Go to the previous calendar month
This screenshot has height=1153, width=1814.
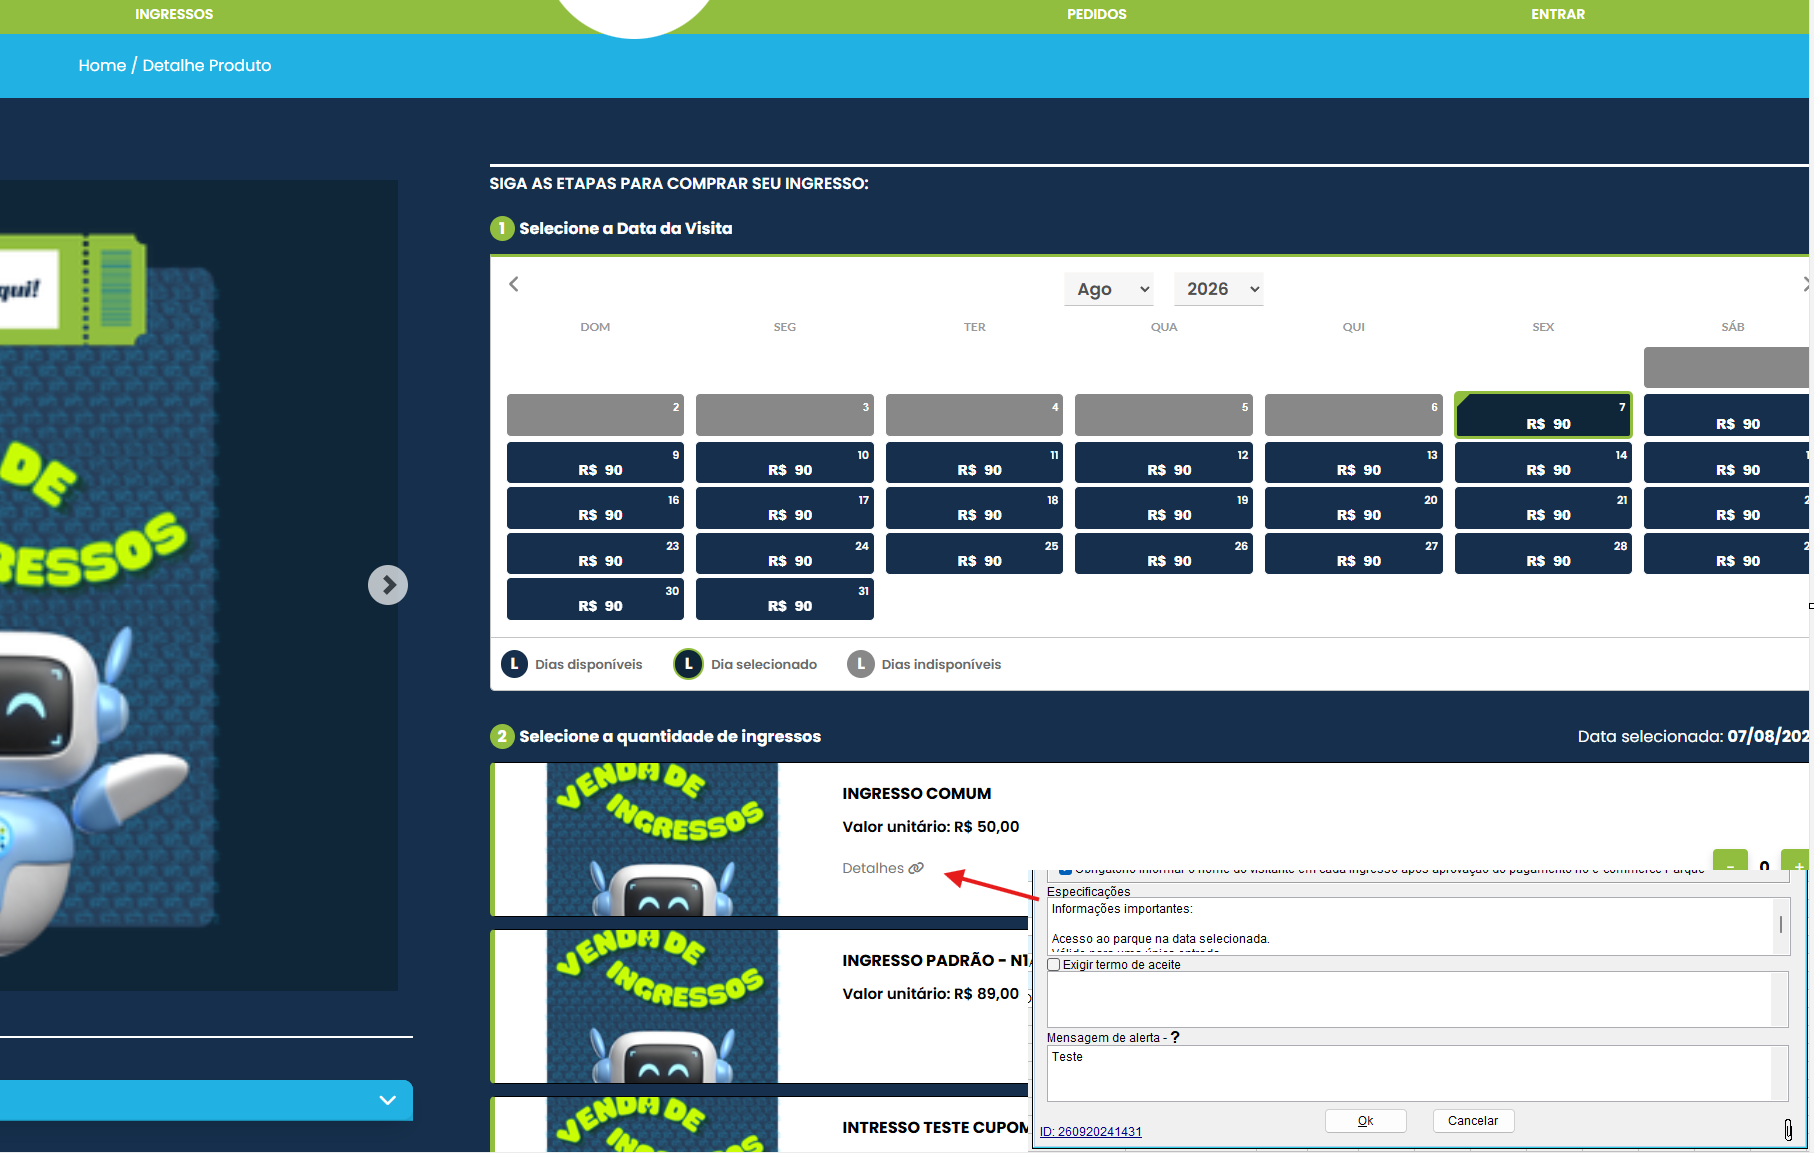[514, 284]
